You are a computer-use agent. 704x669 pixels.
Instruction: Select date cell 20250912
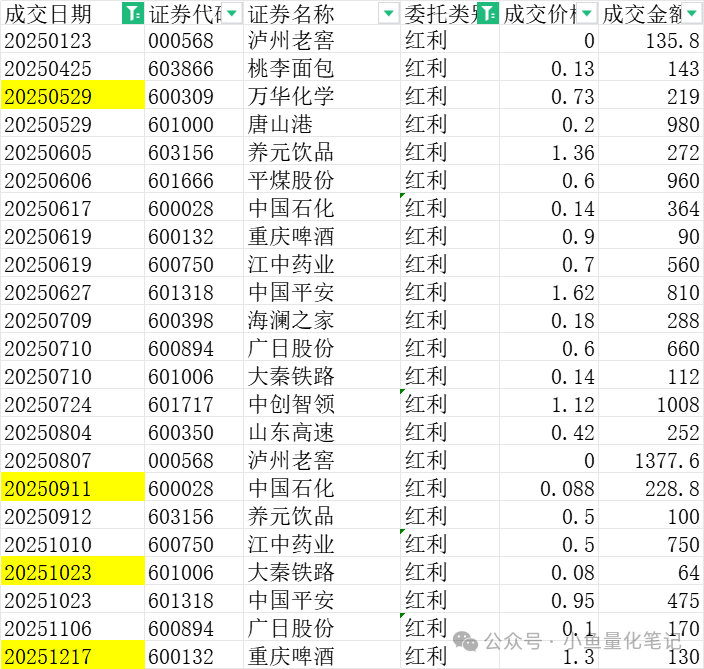click(73, 515)
